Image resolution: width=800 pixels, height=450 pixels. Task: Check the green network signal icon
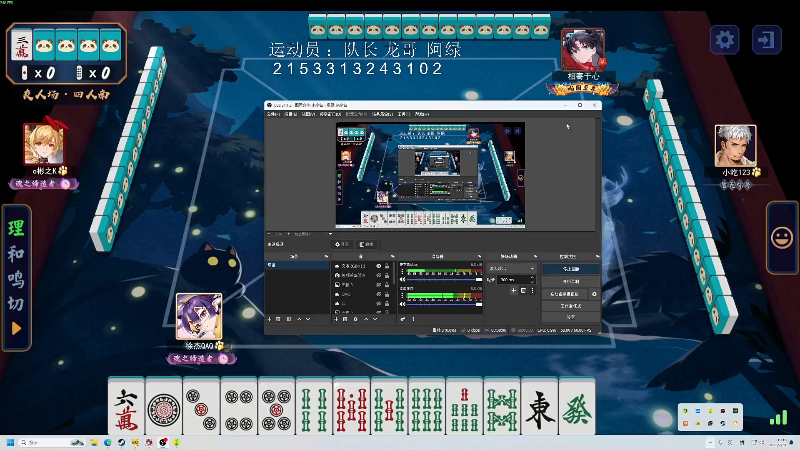(779, 418)
